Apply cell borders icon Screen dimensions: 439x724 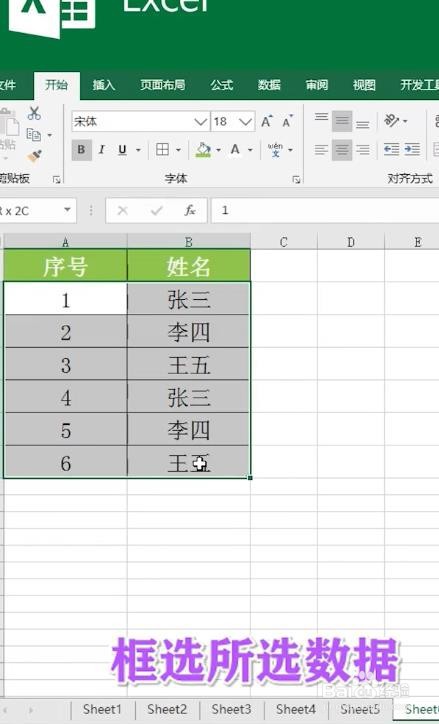point(162,150)
